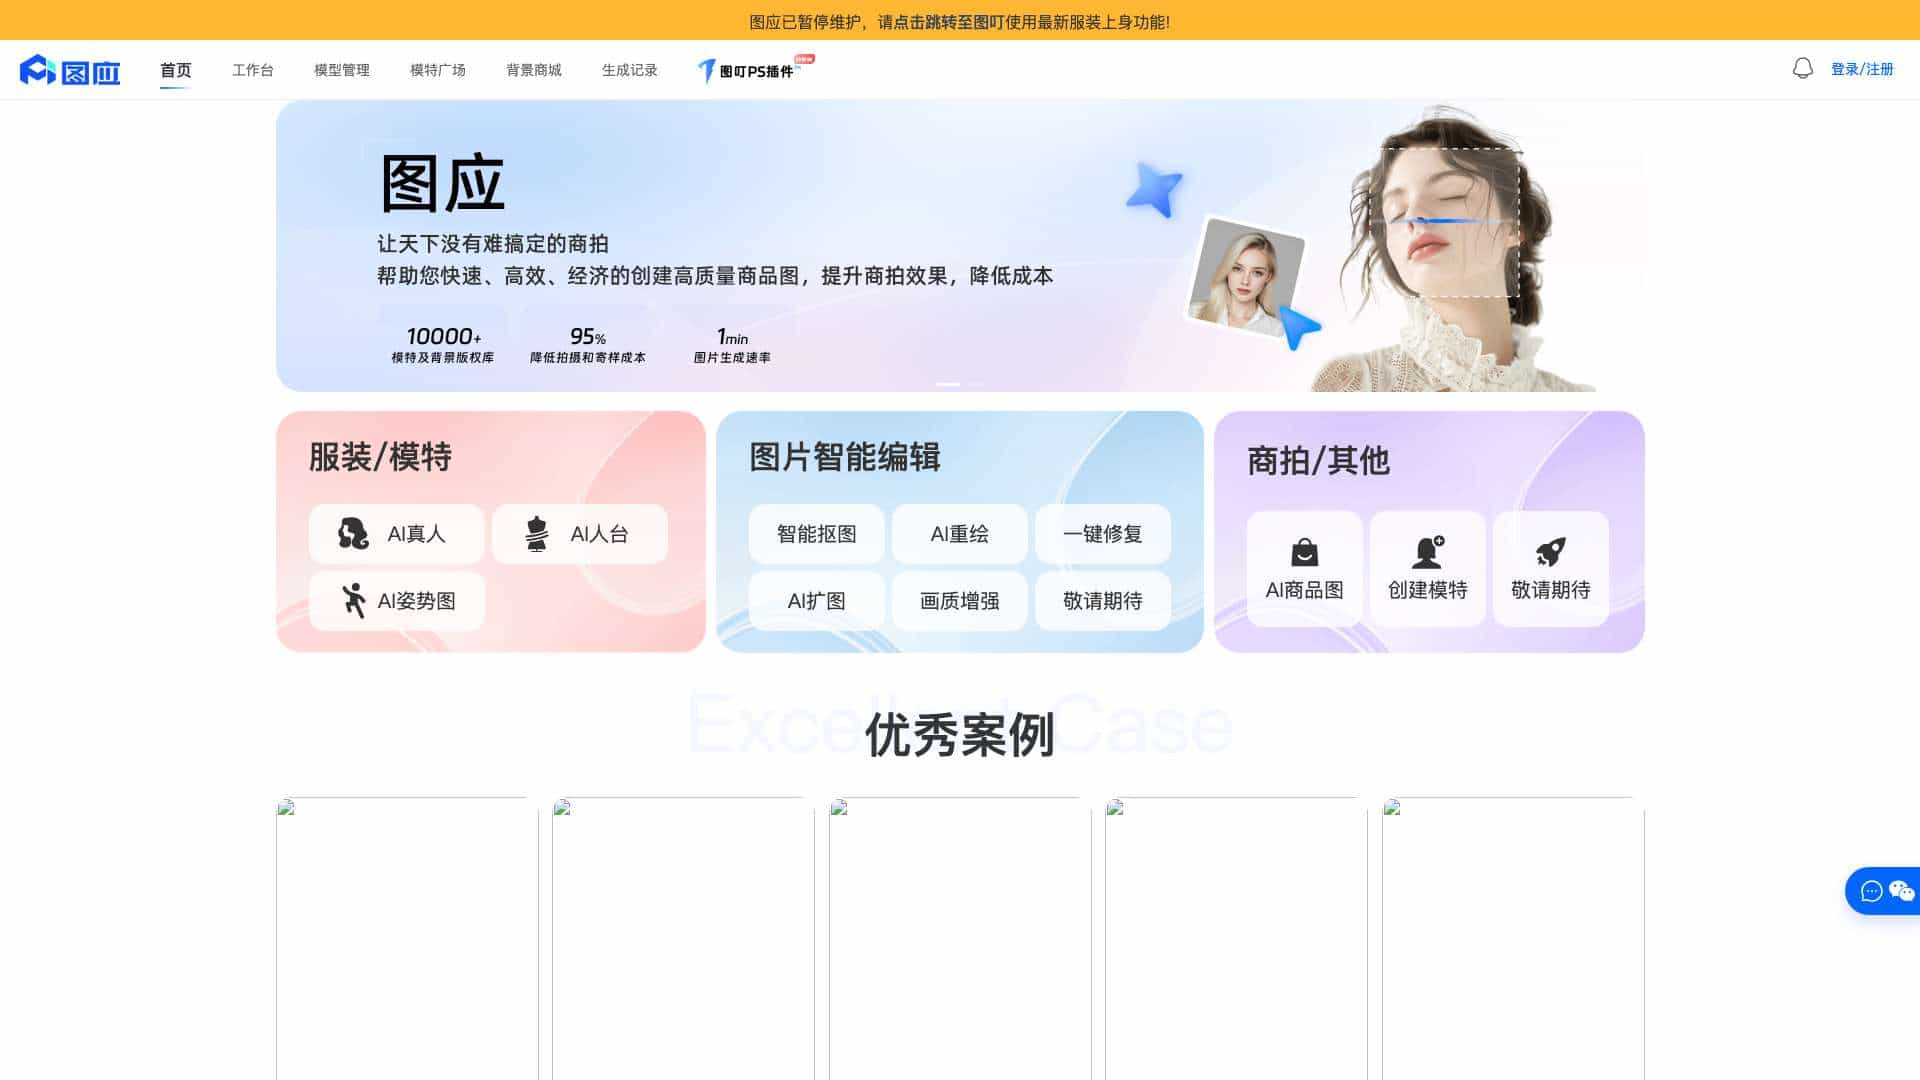Open the floating customer service chat widget
1920x1080 pixels.
[1884, 890]
